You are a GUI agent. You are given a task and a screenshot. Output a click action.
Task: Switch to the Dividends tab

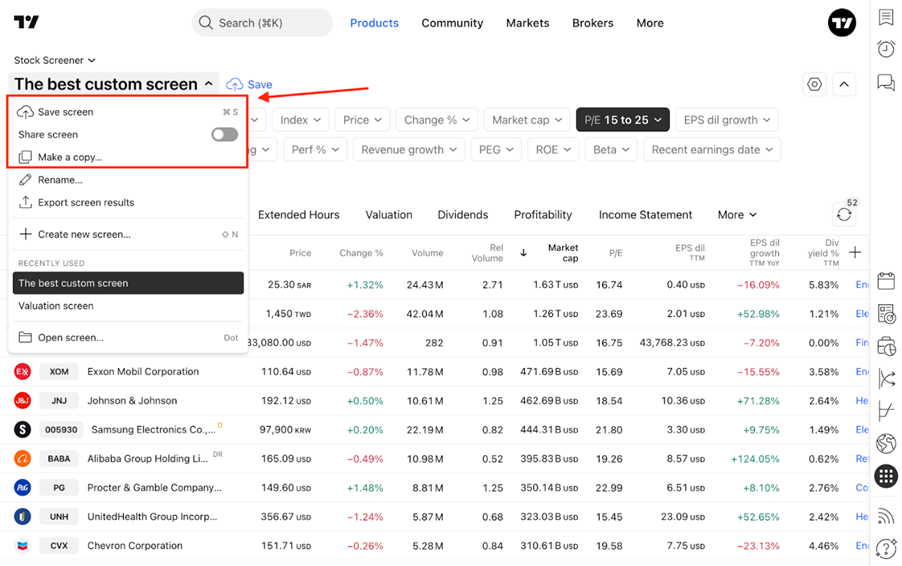coord(463,215)
